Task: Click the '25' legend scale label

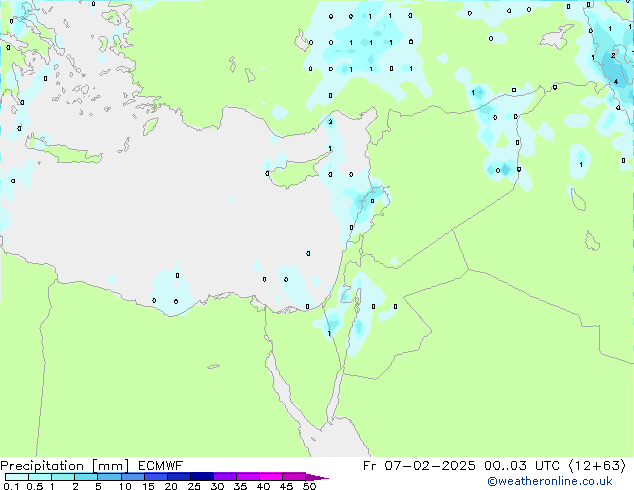Action: point(194,486)
